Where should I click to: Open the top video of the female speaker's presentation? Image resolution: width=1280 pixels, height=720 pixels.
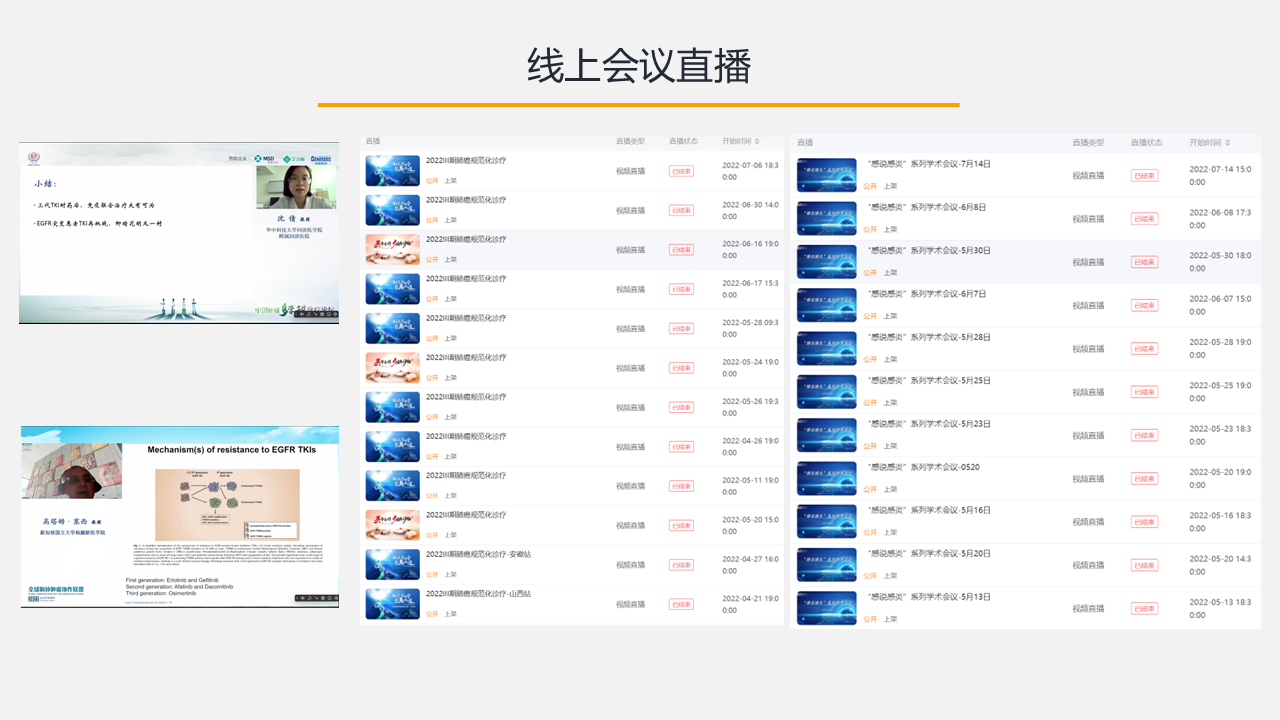coord(179,233)
